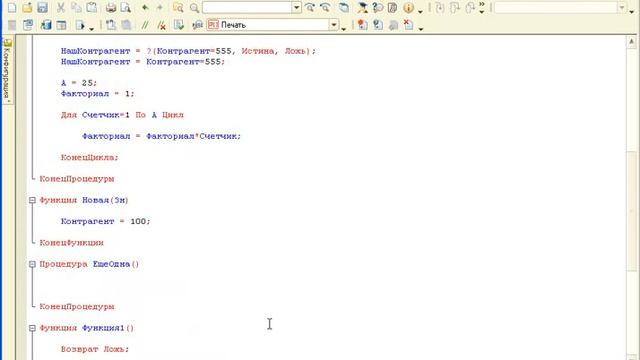Open the Конфигурация side panel tab
Image resolution: width=640 pixels, height=360 pixels.
[7, 70]
